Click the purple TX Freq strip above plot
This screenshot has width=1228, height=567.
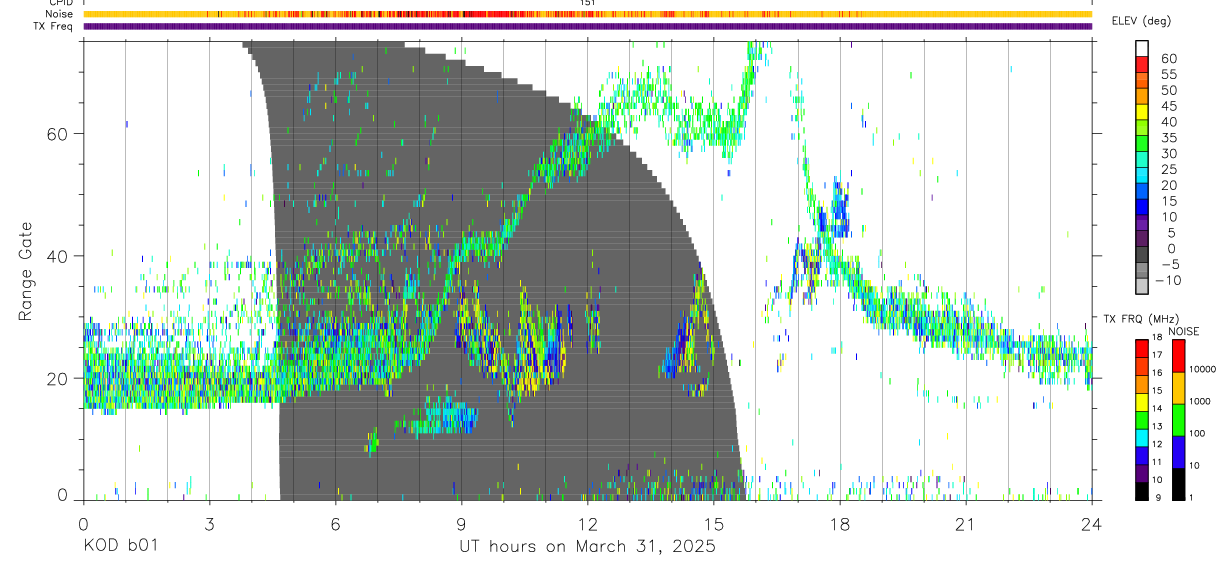(x=587, y=26)
